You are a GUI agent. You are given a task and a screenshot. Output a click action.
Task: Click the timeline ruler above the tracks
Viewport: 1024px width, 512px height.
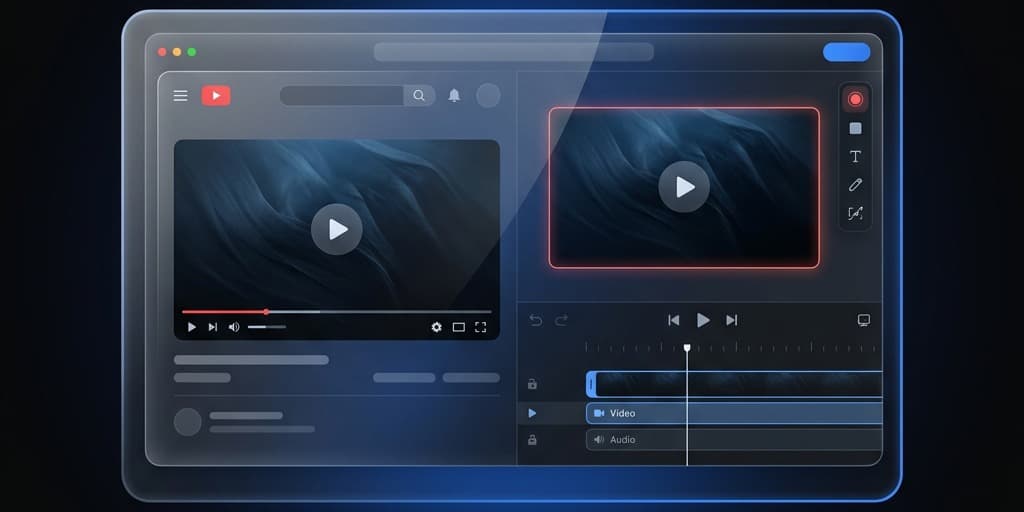730,347
